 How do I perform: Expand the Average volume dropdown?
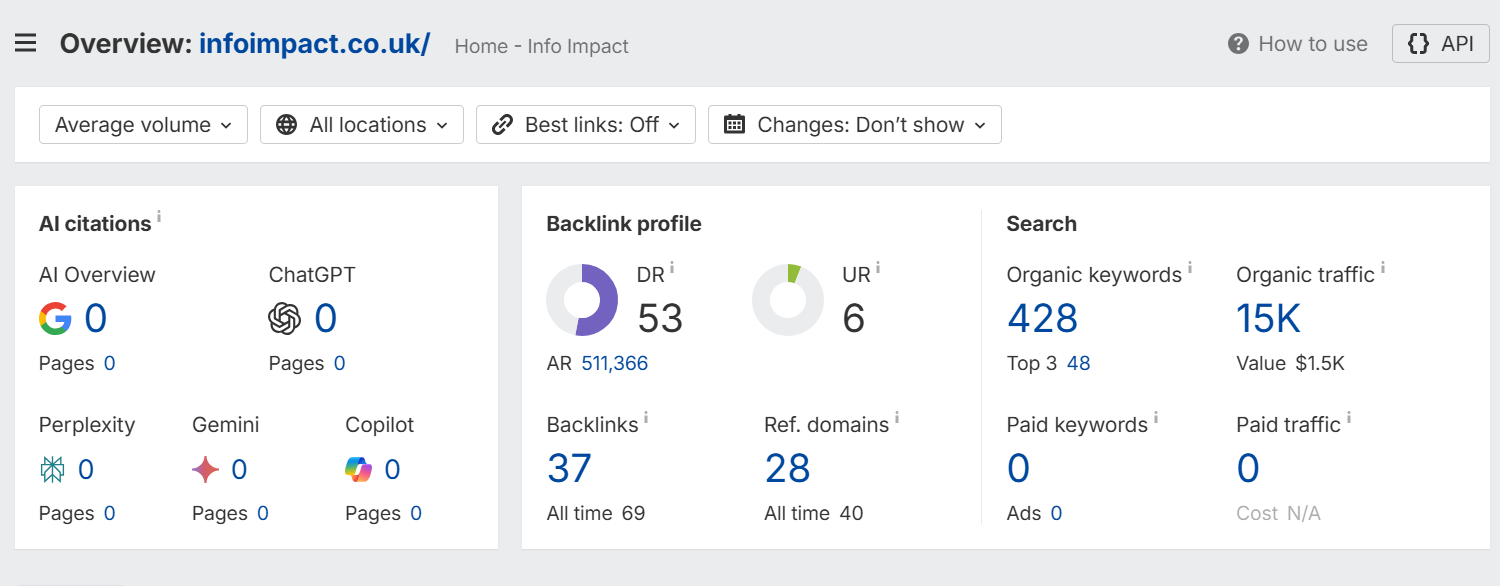(x=143, y=125)
